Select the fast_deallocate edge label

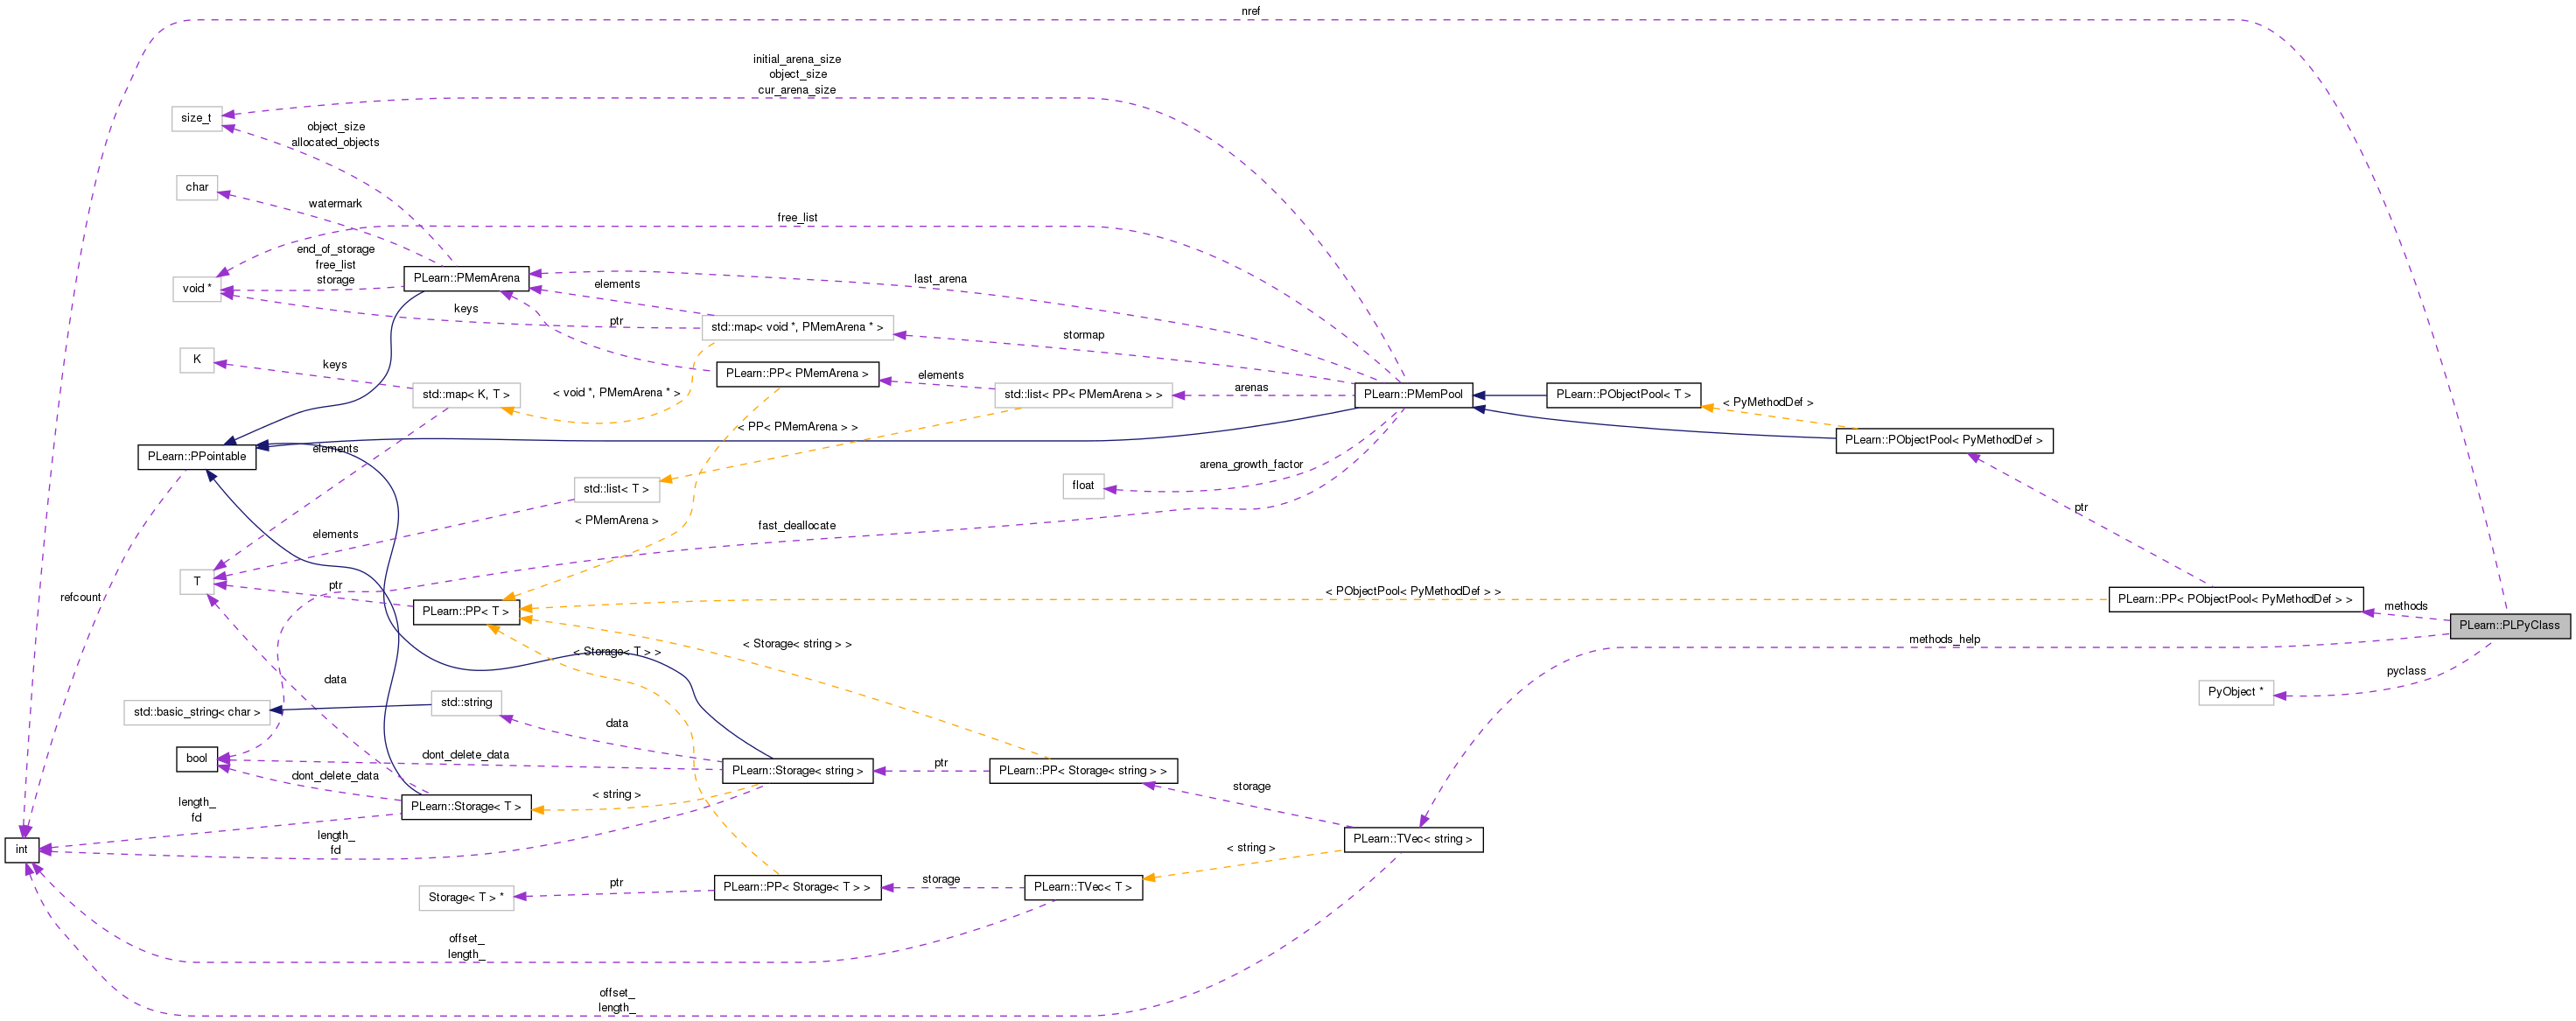coord(797,525)
